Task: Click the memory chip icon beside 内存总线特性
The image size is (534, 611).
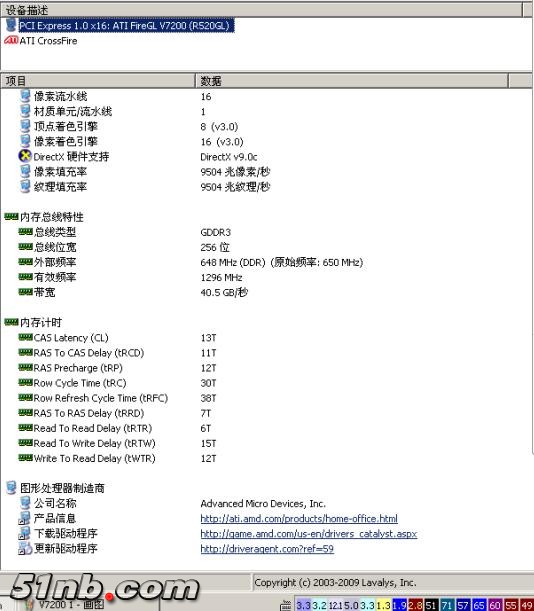Action: [11, 216]
